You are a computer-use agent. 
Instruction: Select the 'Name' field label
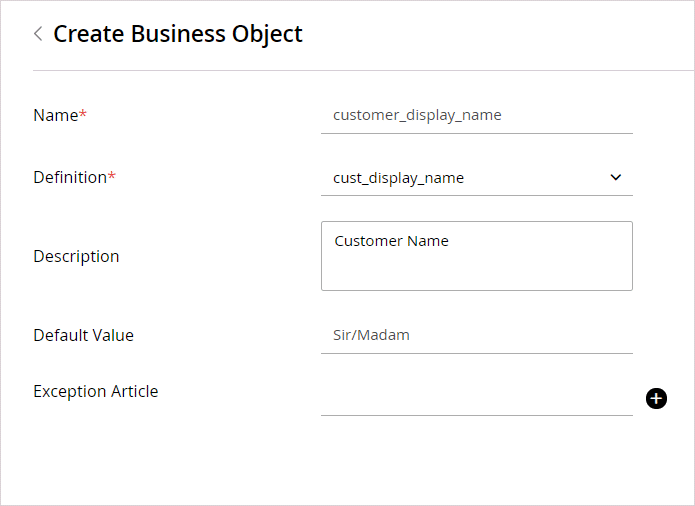click(60, 115)
